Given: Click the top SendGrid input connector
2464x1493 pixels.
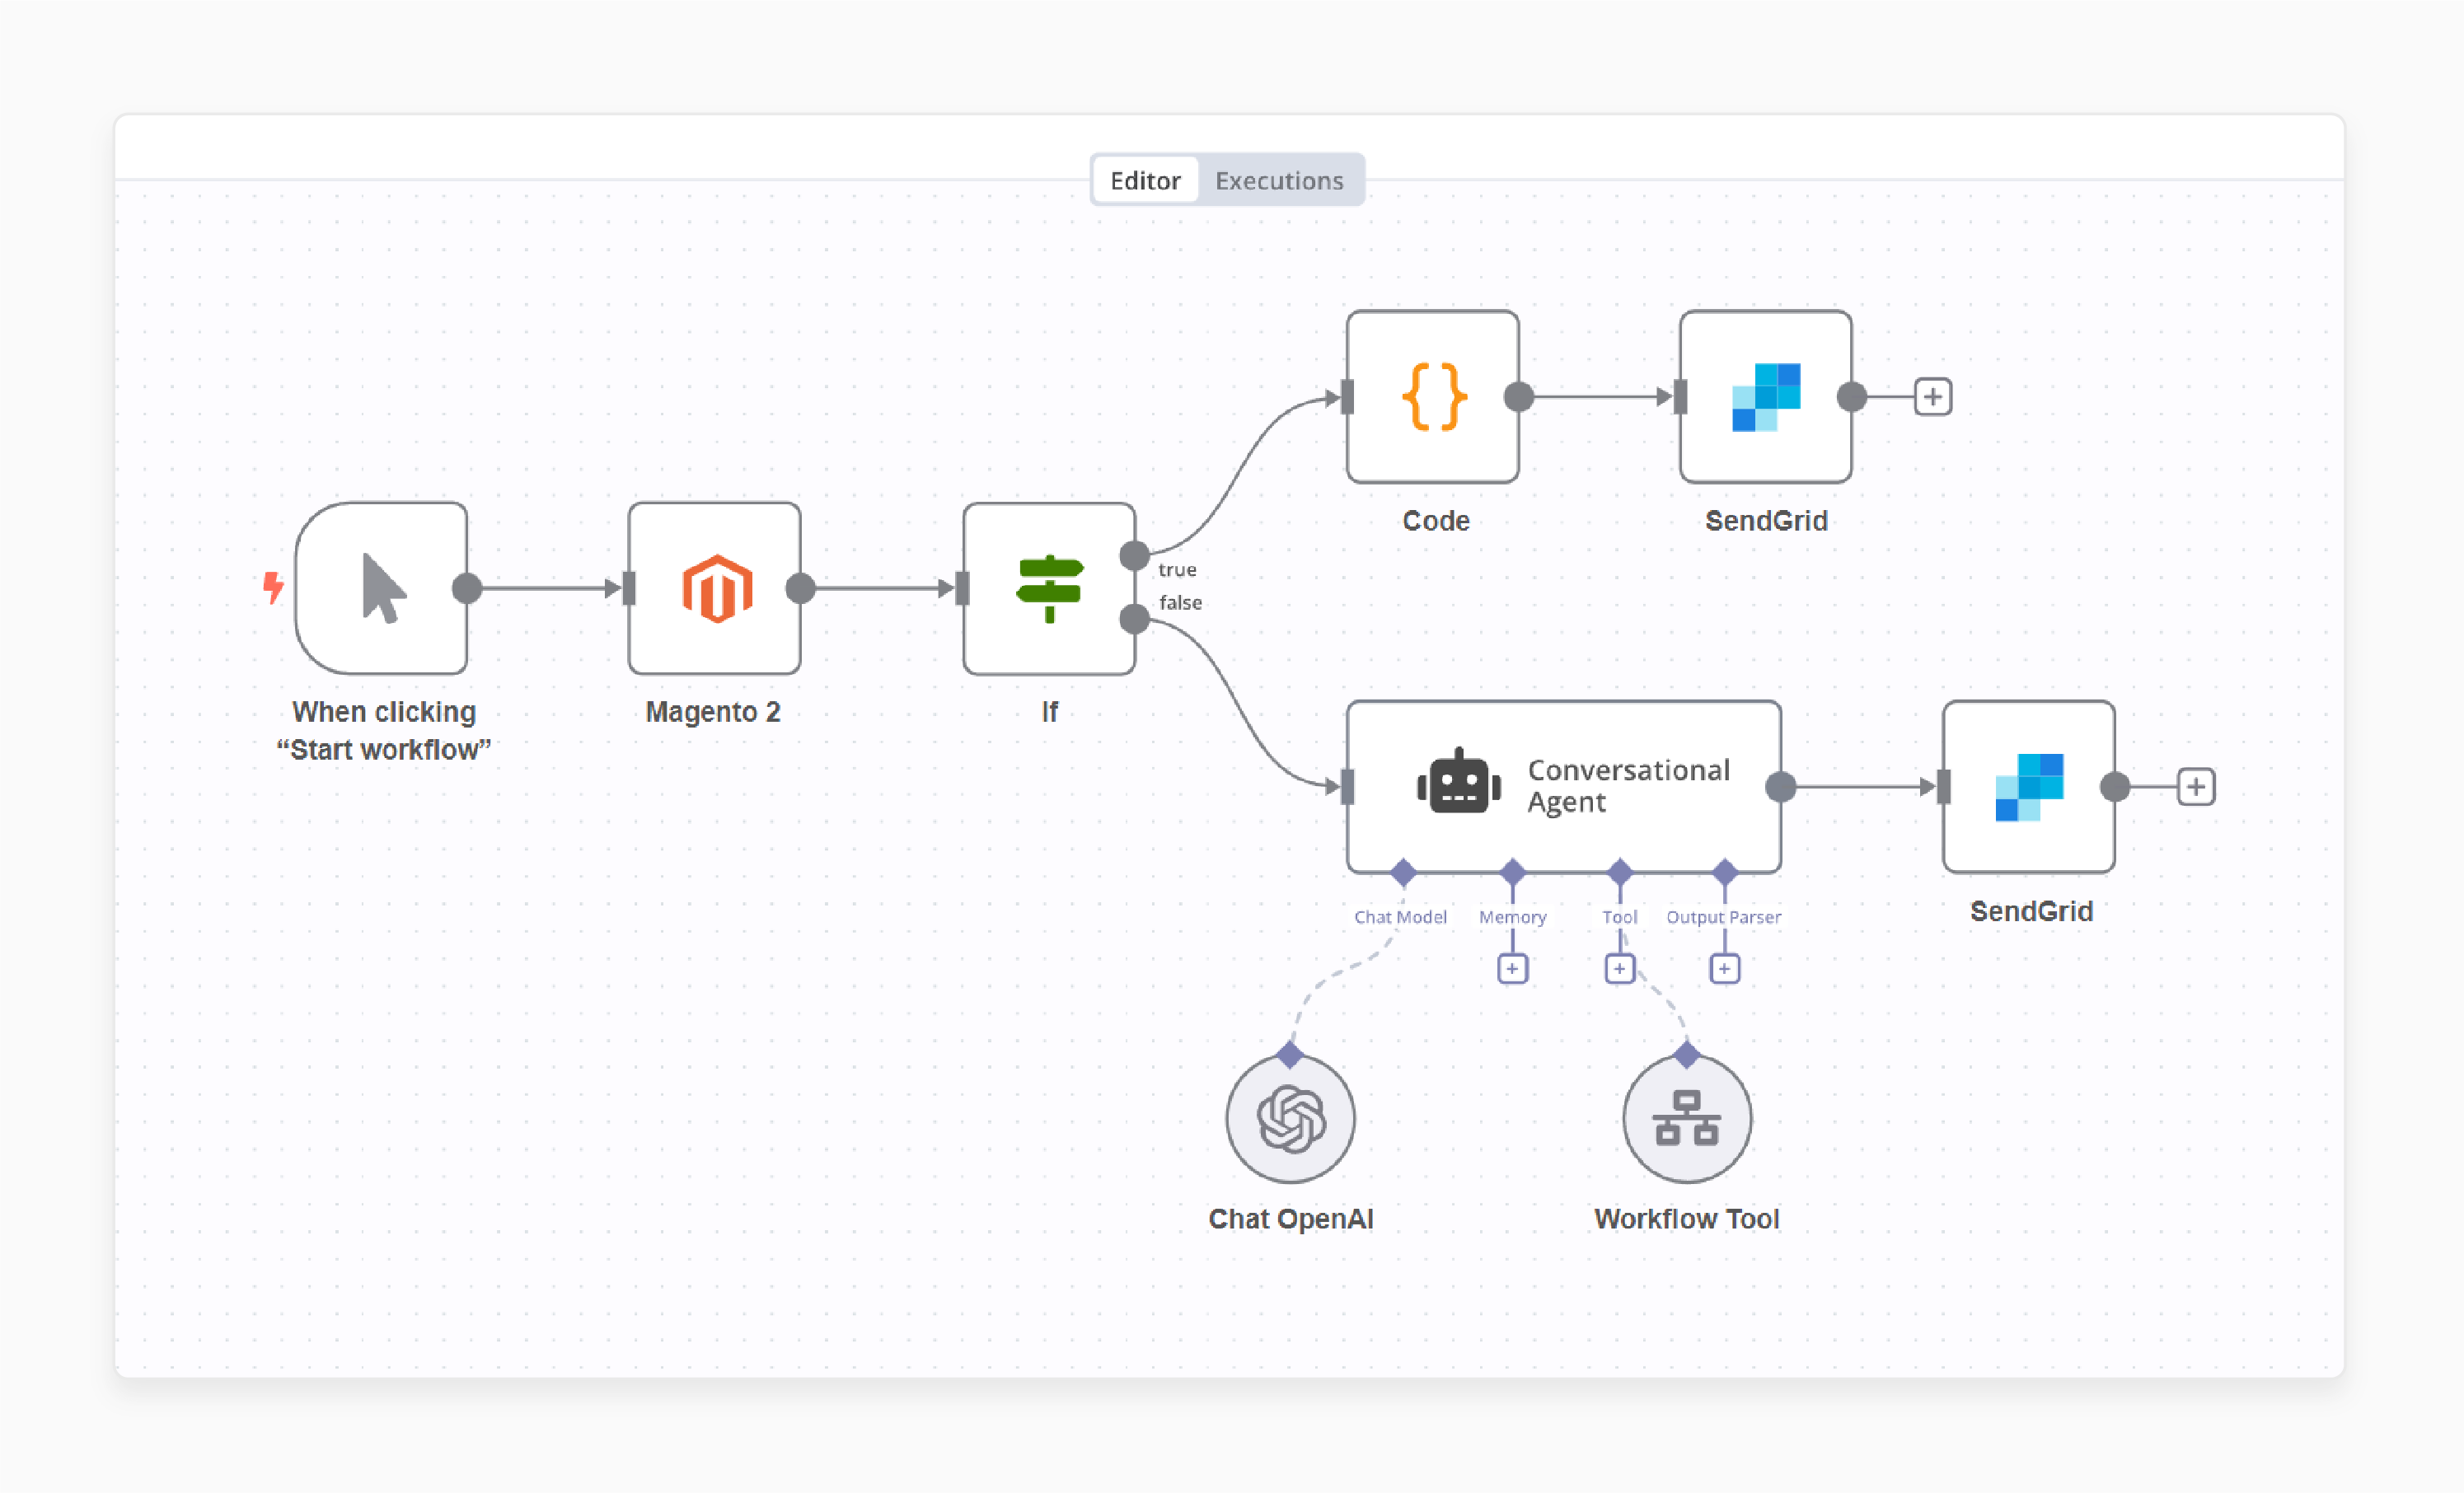Looking at the screenshot, I should (1680, 397).
